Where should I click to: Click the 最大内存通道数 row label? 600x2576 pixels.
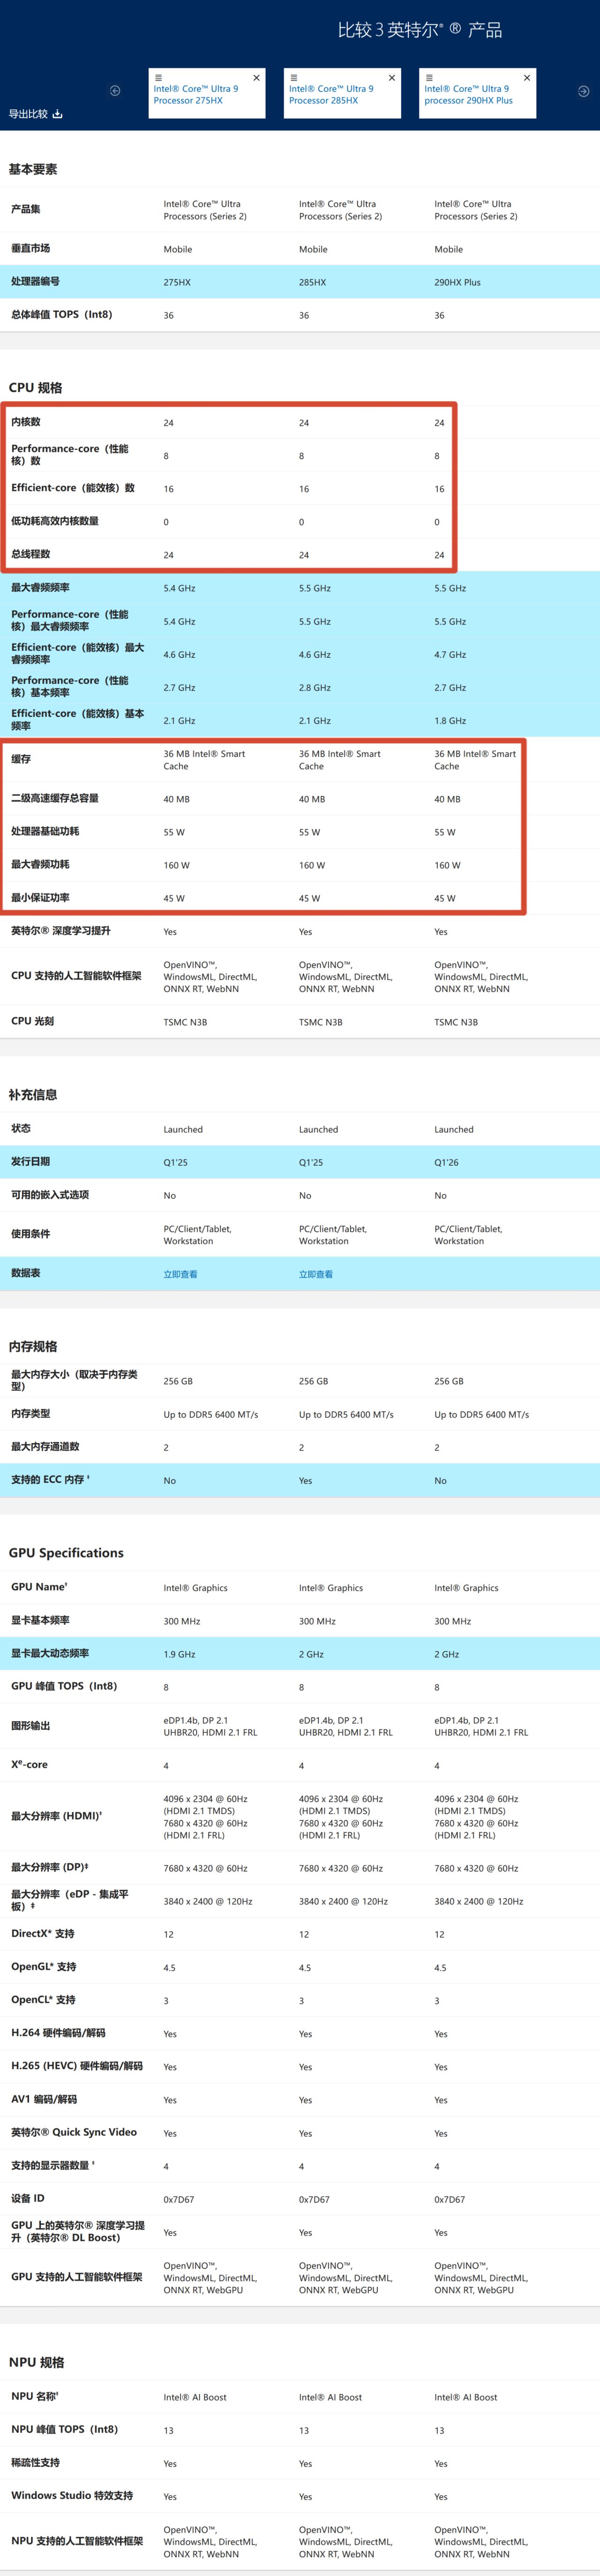[45, 1447]
